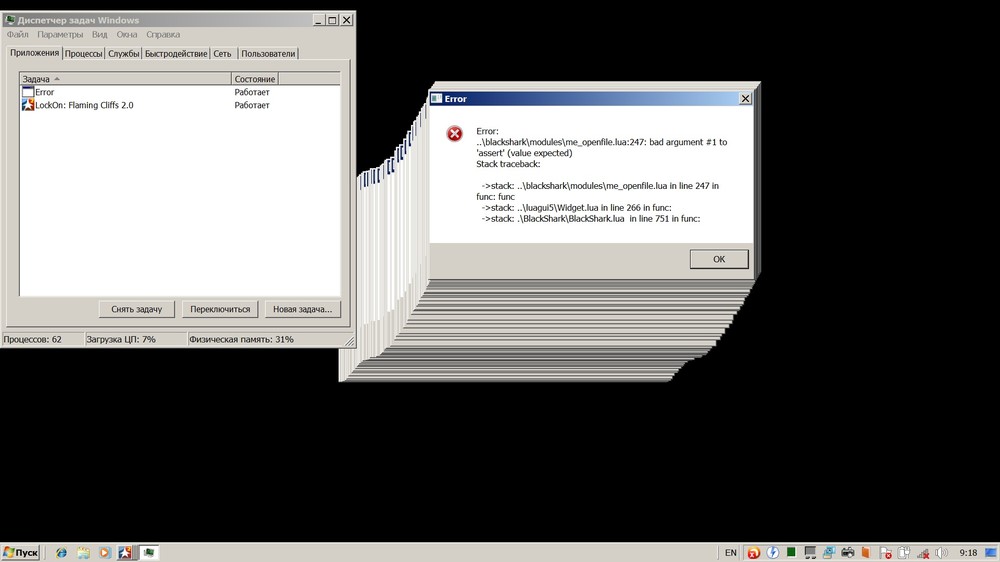Click the red circular tray icon
The height and width of the screenshot is (562, 1000).
(x=753, y=552)
